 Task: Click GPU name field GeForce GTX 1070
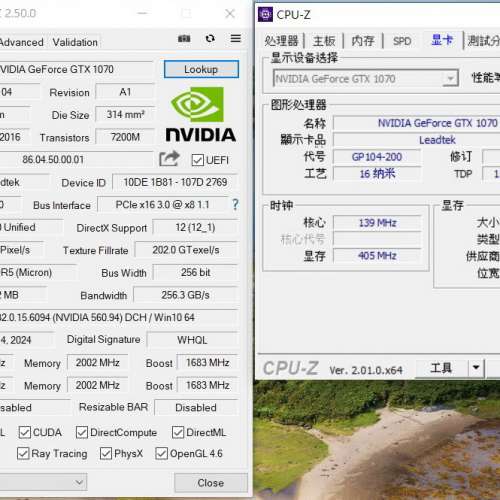tap(76, 69)
